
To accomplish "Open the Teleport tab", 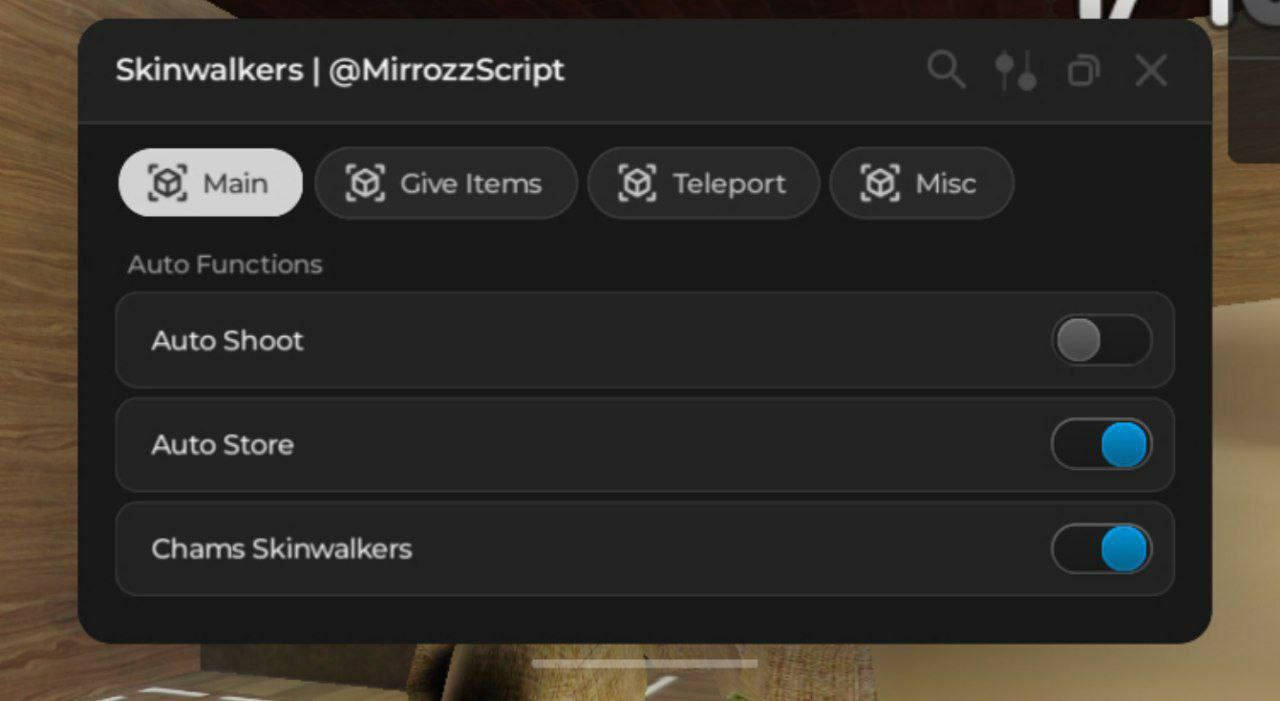I will point(704,183).
